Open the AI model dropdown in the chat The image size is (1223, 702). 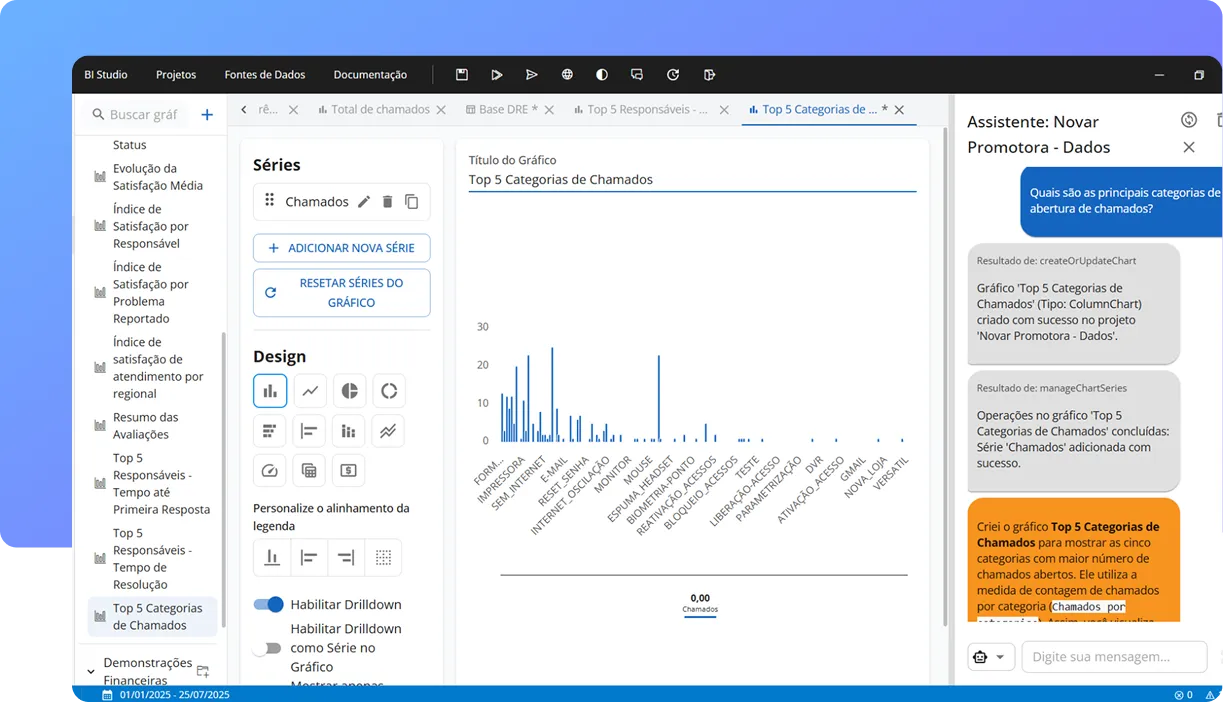click(991, 657)
